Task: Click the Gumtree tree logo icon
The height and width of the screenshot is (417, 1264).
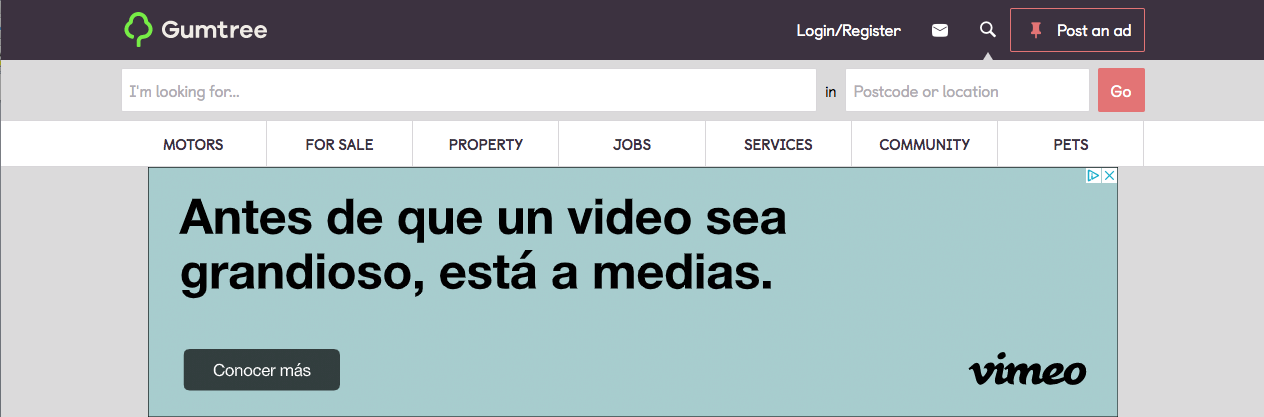Action: 139,30
